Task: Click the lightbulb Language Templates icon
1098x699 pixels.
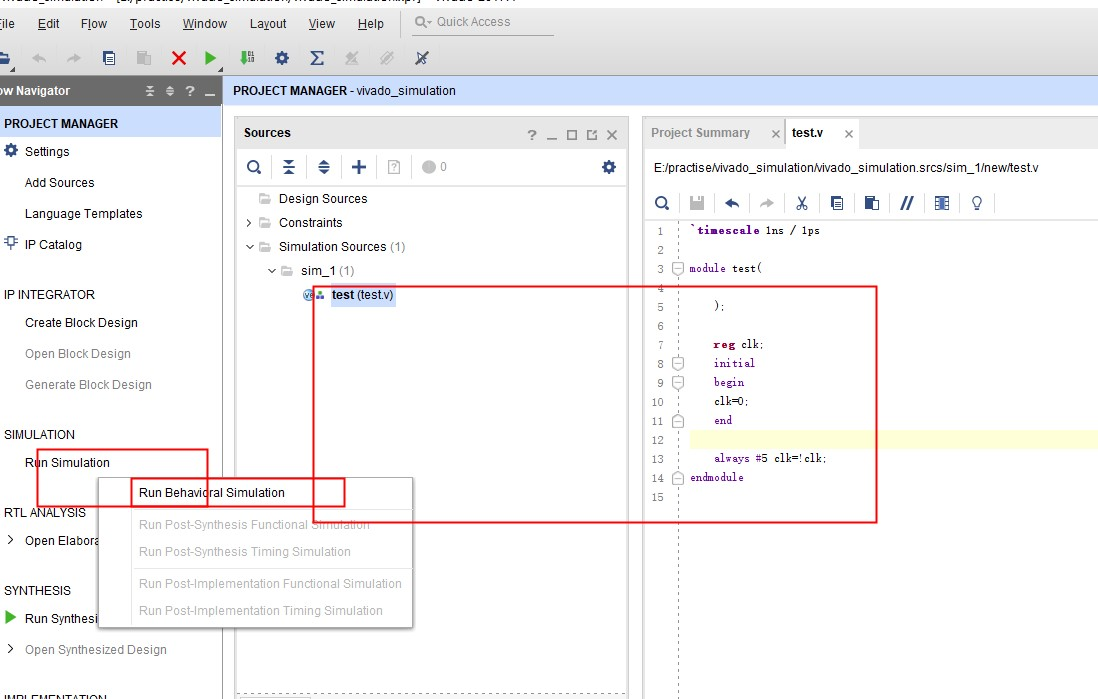Action: [977, 203]
